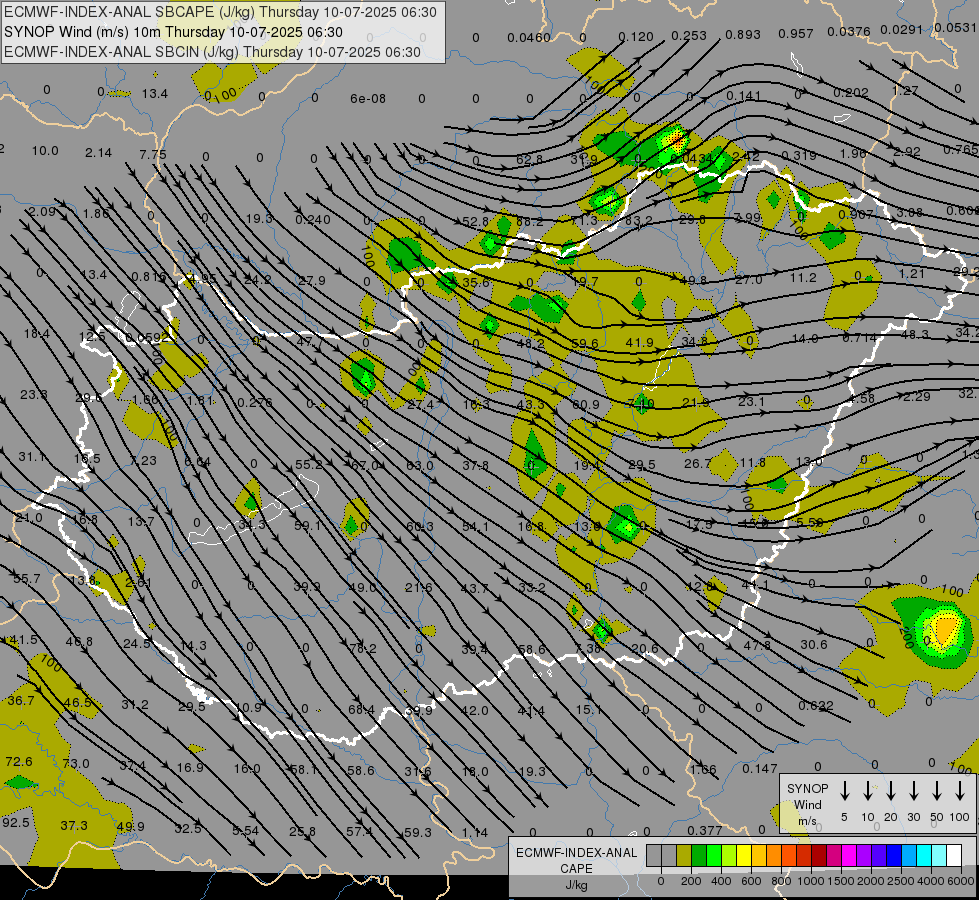Click the 0.240 value on the map
The height and width of the screenshot is (900, 979).
(x=313, y=220)
